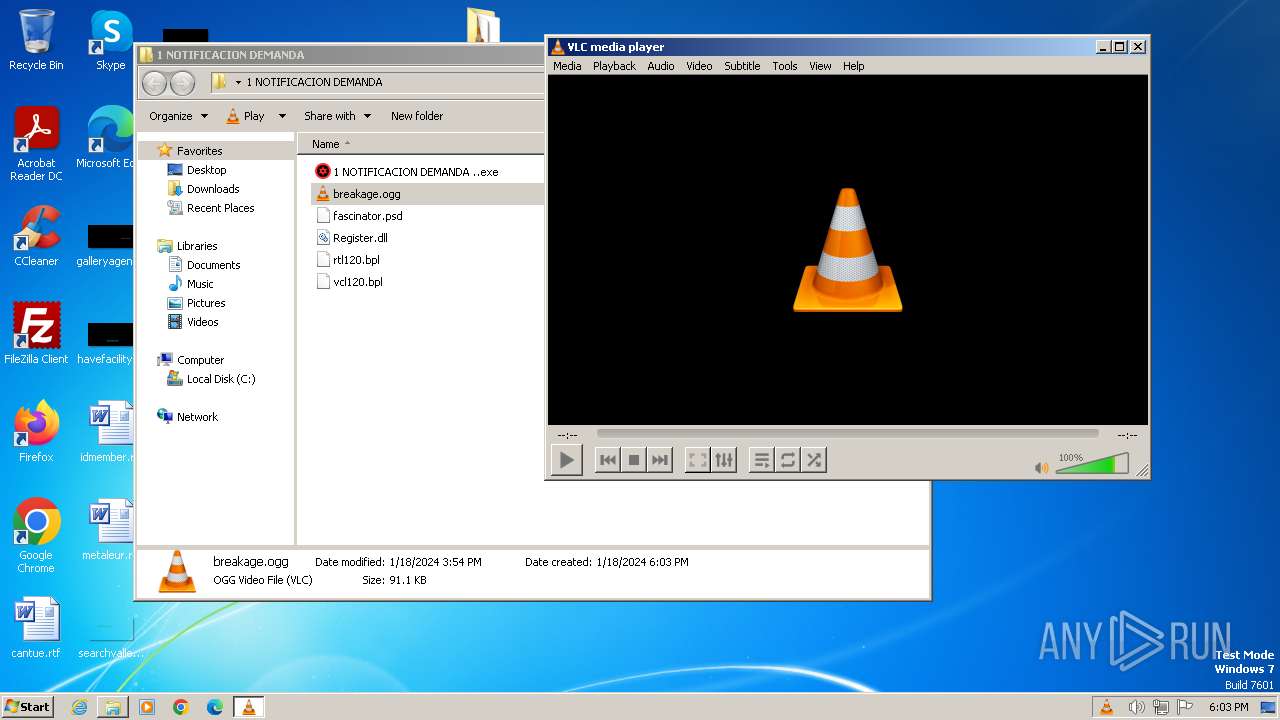Open VLC extended settings panel

(724, 460)
